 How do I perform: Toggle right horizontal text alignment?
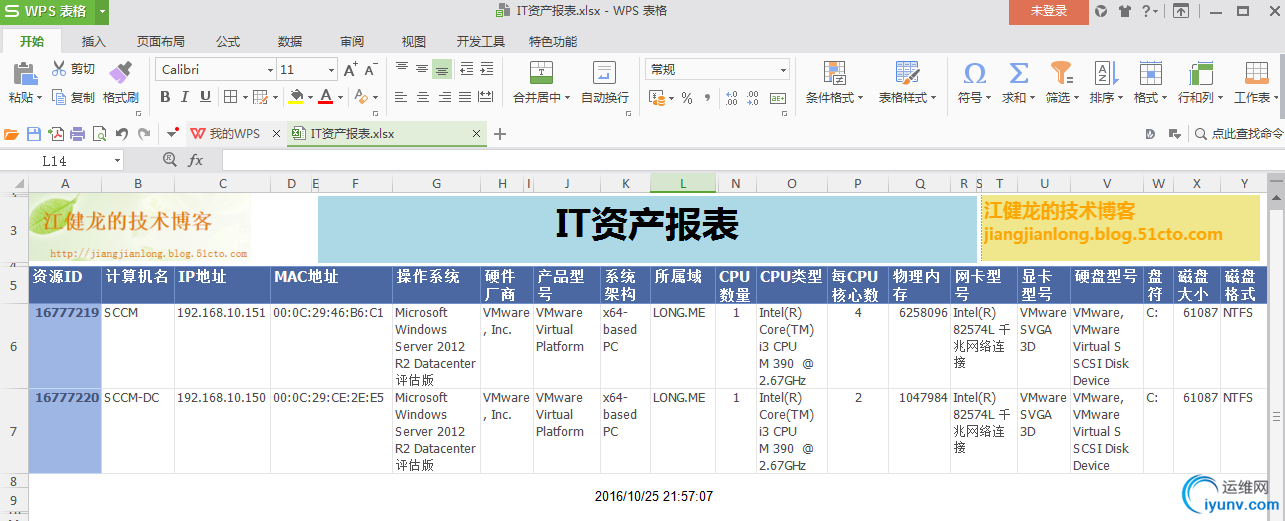tap(443, 97)
